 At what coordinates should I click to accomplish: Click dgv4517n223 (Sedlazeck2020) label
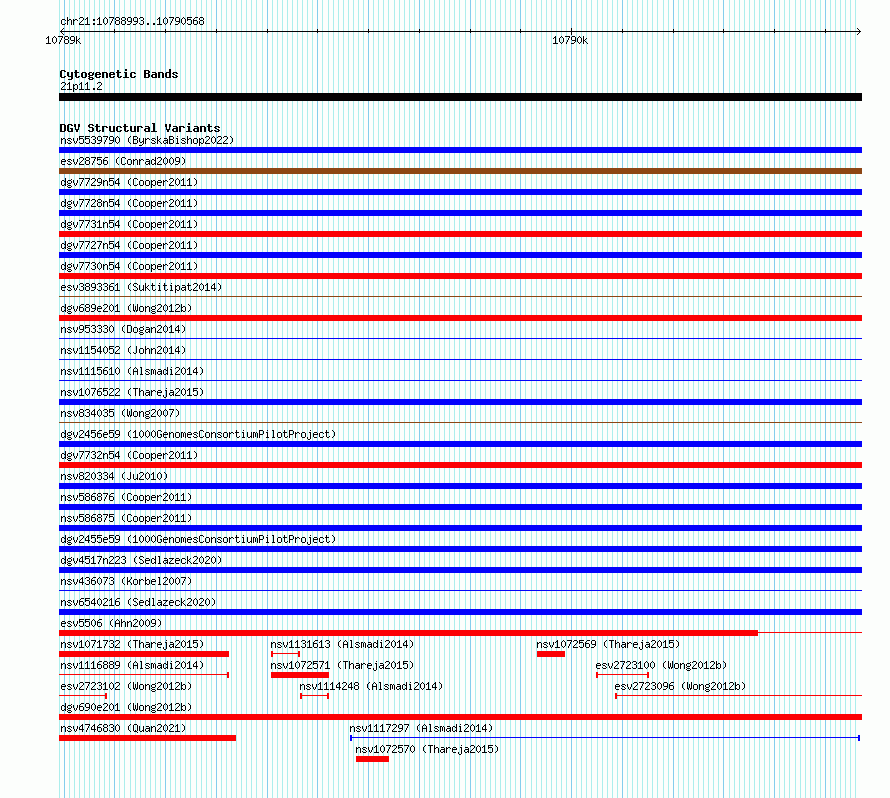tap(141, 560)
